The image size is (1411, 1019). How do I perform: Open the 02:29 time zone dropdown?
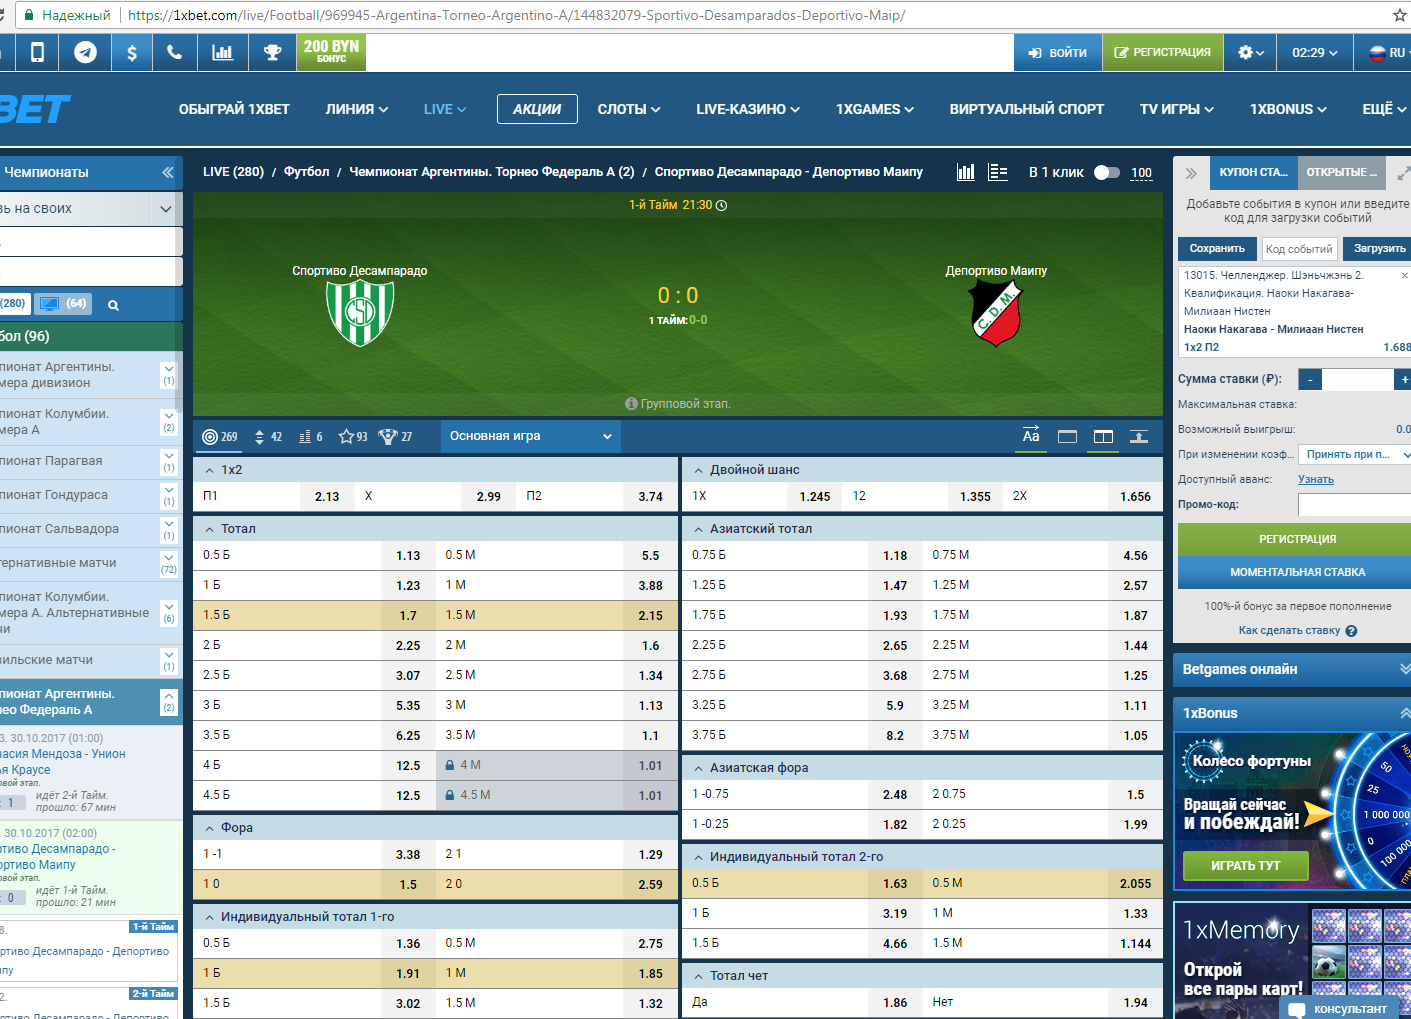tap(1314, 52)
